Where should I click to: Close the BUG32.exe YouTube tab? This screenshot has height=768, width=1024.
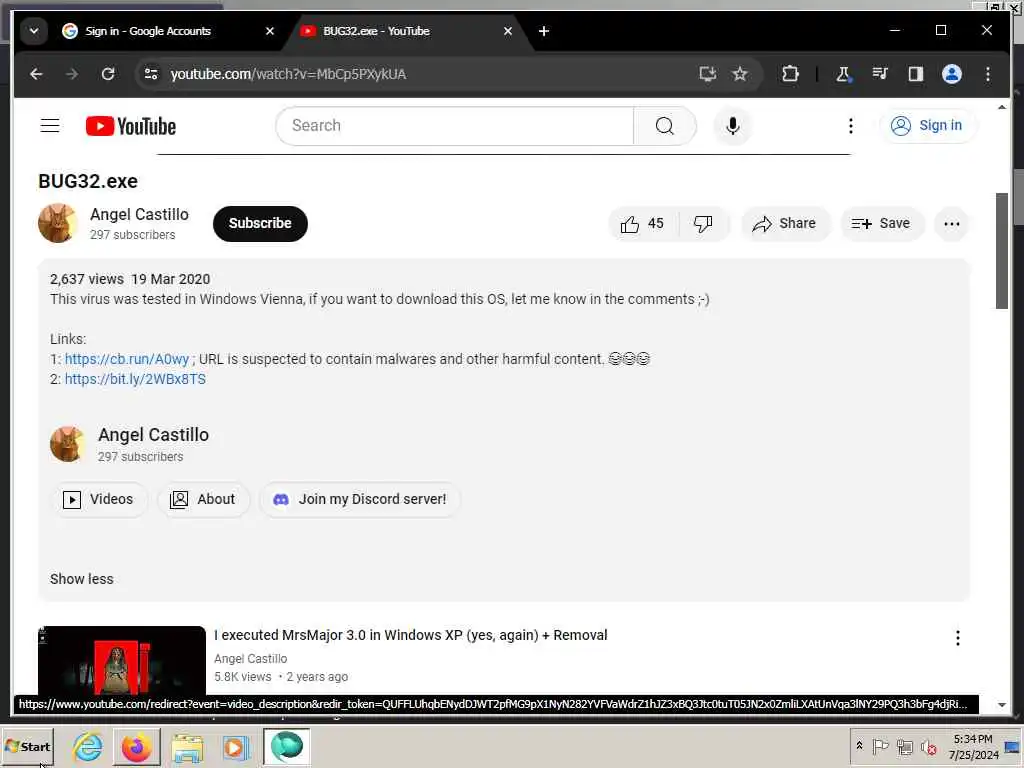tap(507, 31)
